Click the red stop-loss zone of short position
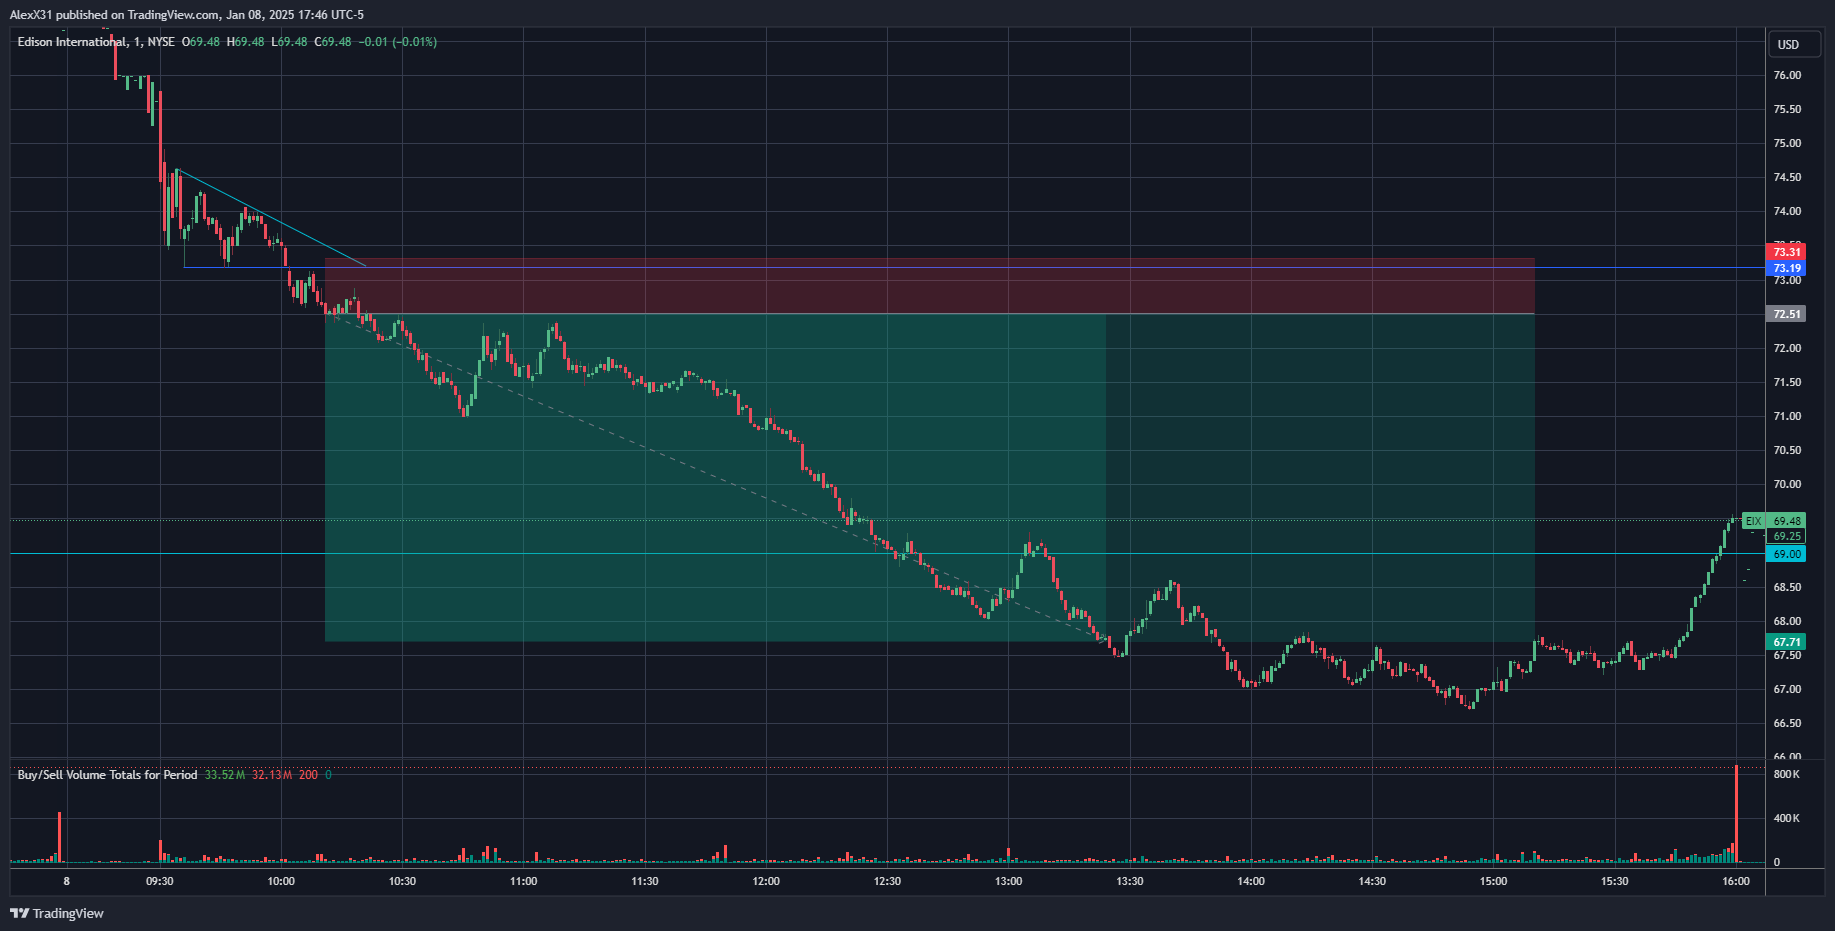Screen dimensions: 1835x931 [x=930, y=286]
